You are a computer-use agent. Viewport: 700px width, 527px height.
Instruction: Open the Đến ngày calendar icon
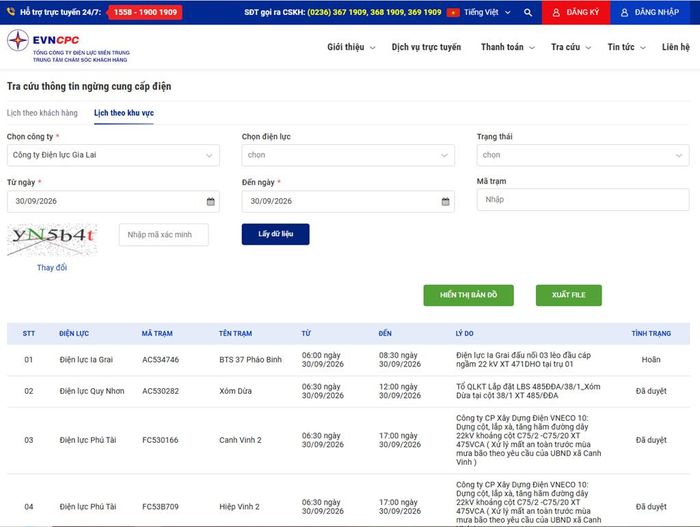point(446,201)
